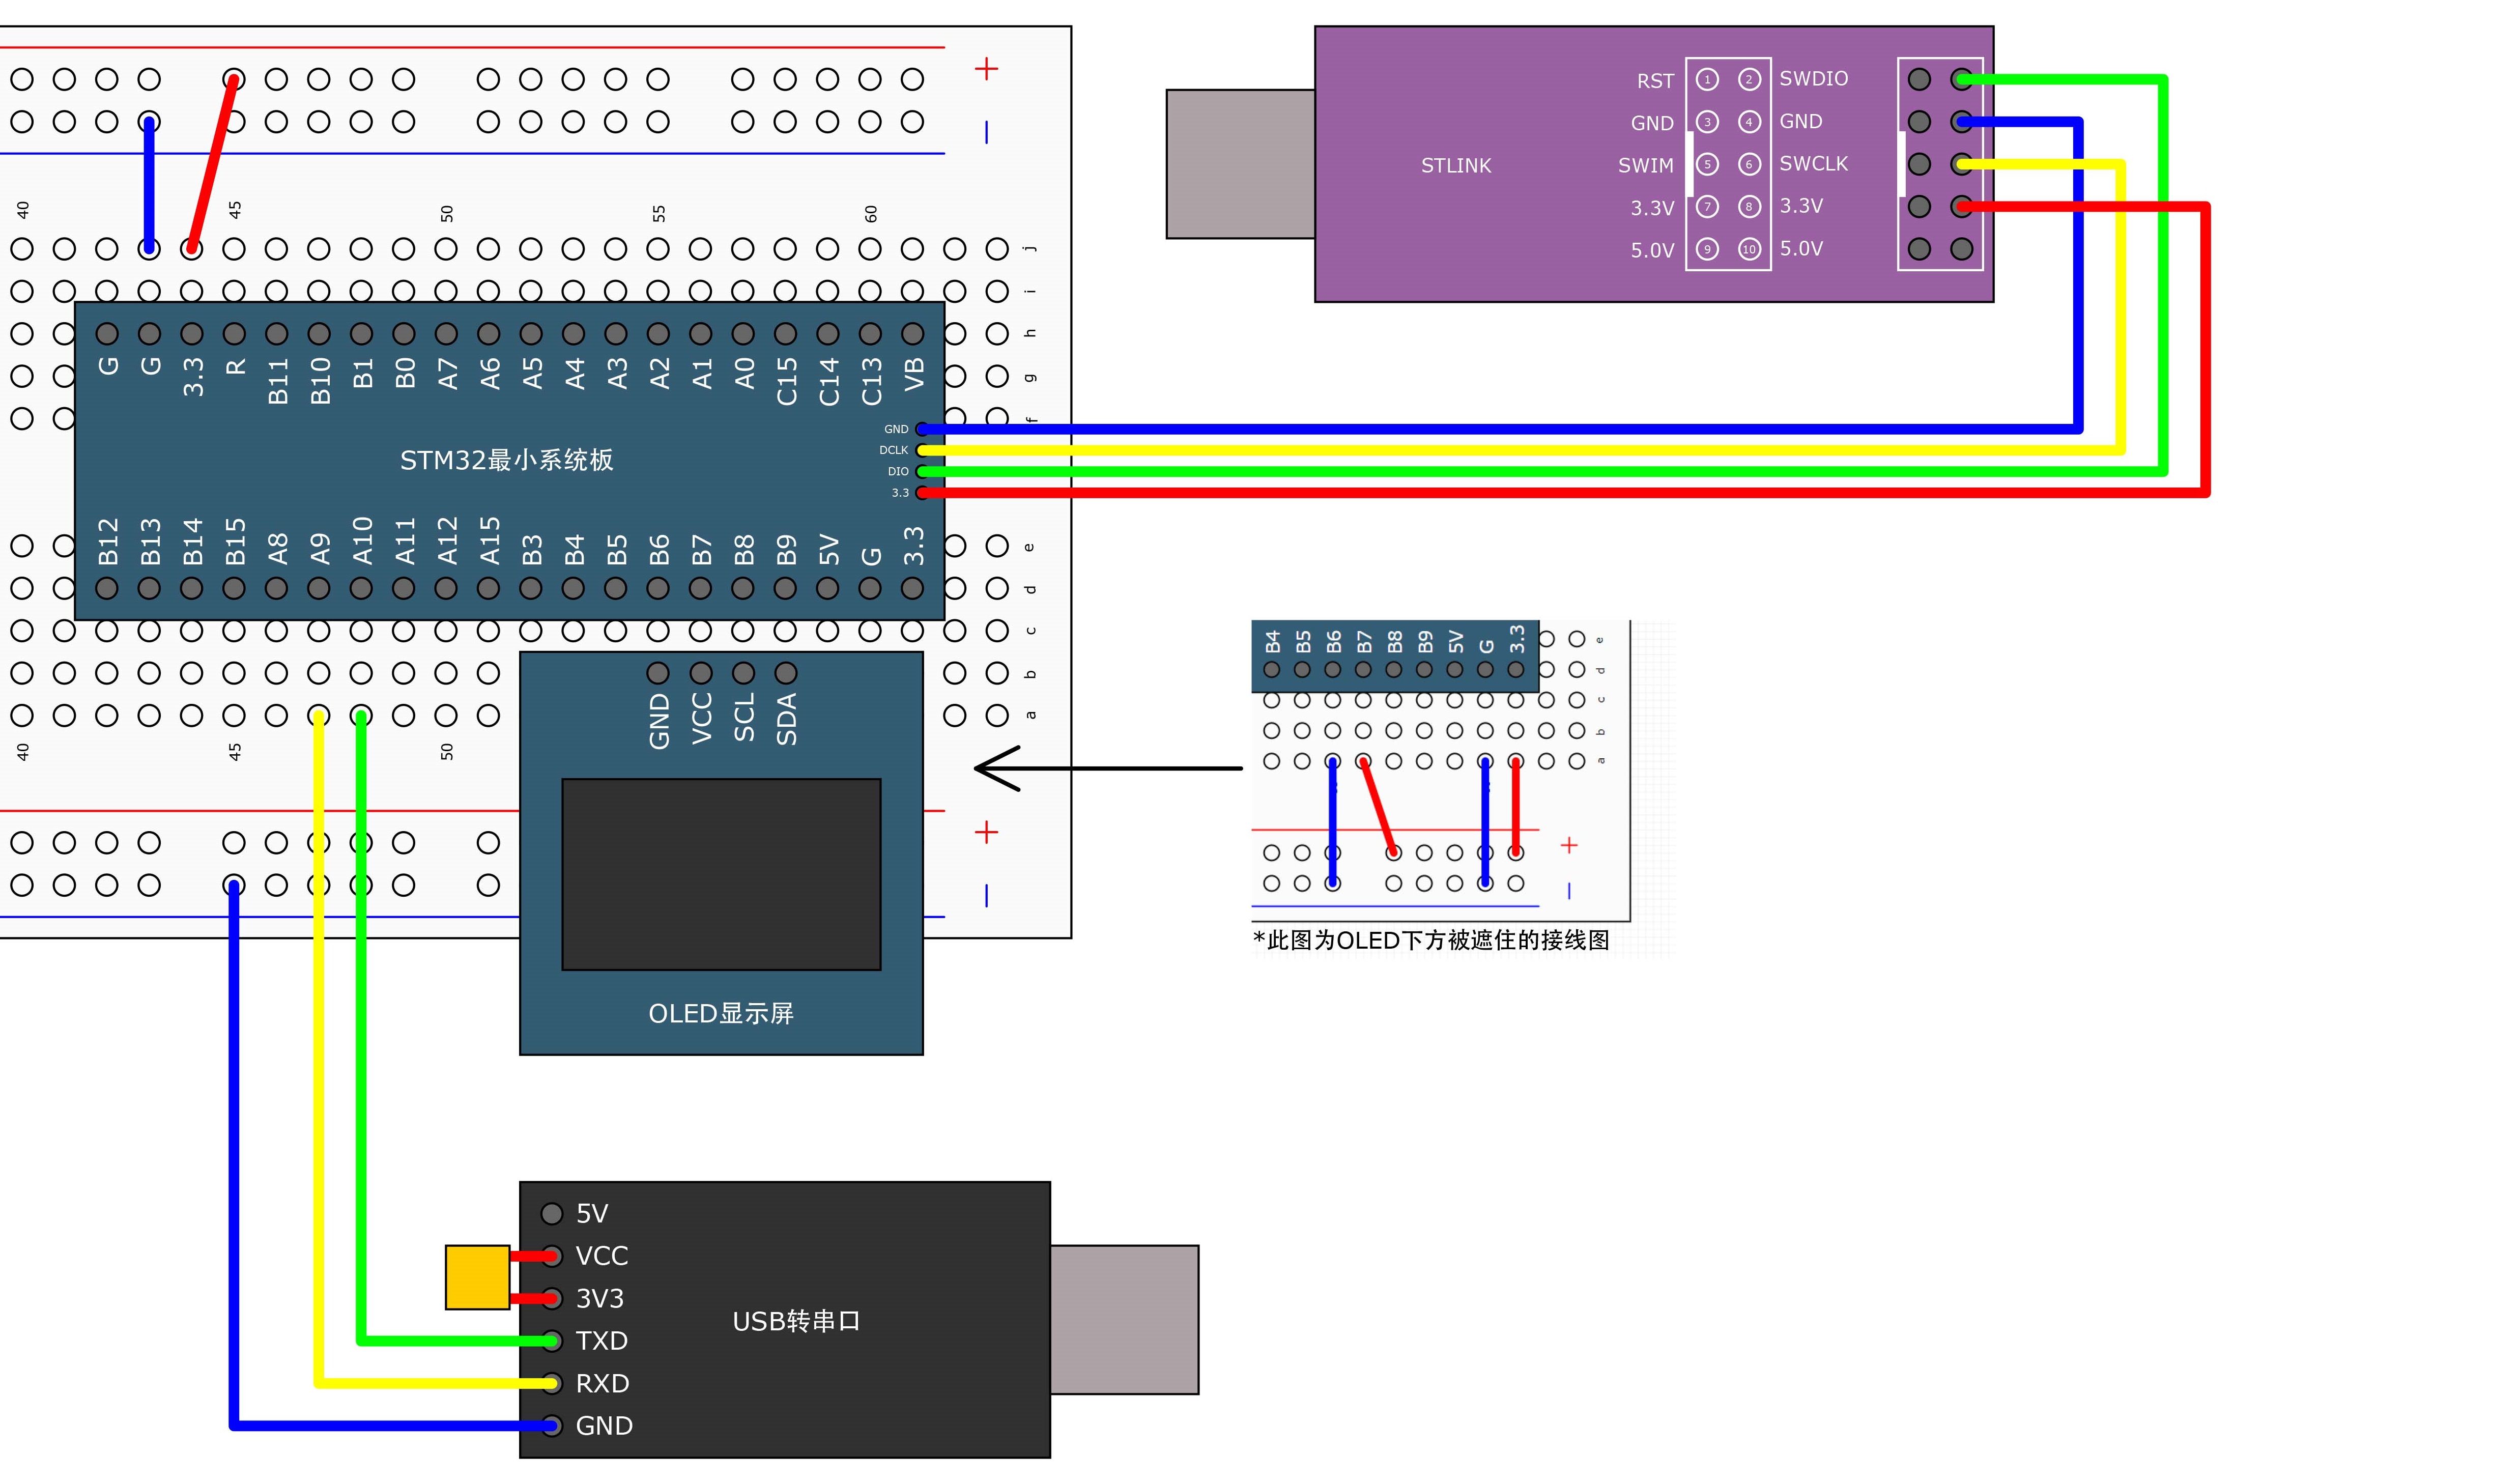Click the black OLED display screen area
This screenshot has height=1482, width=2520.
click(721, 874)
